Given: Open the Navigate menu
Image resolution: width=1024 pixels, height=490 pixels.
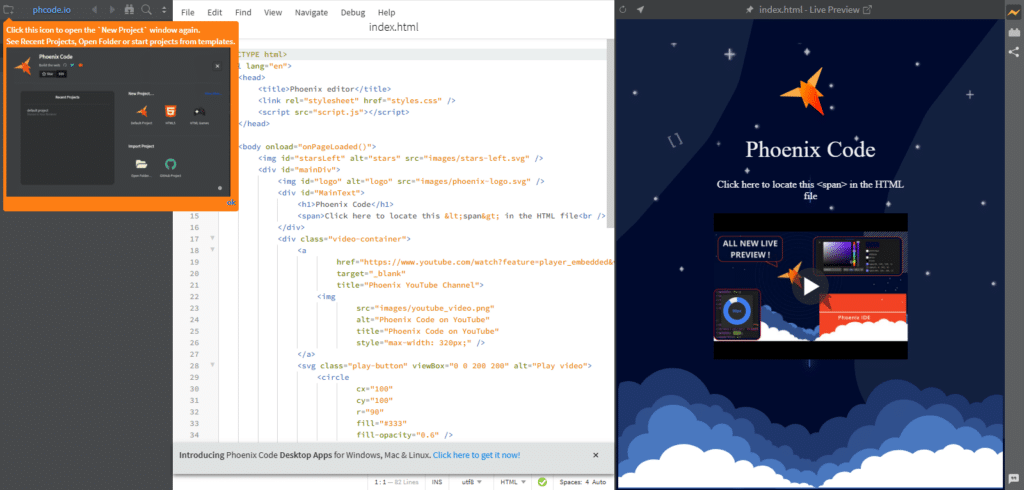Looking at the screenshot, I should click(312, 12).
